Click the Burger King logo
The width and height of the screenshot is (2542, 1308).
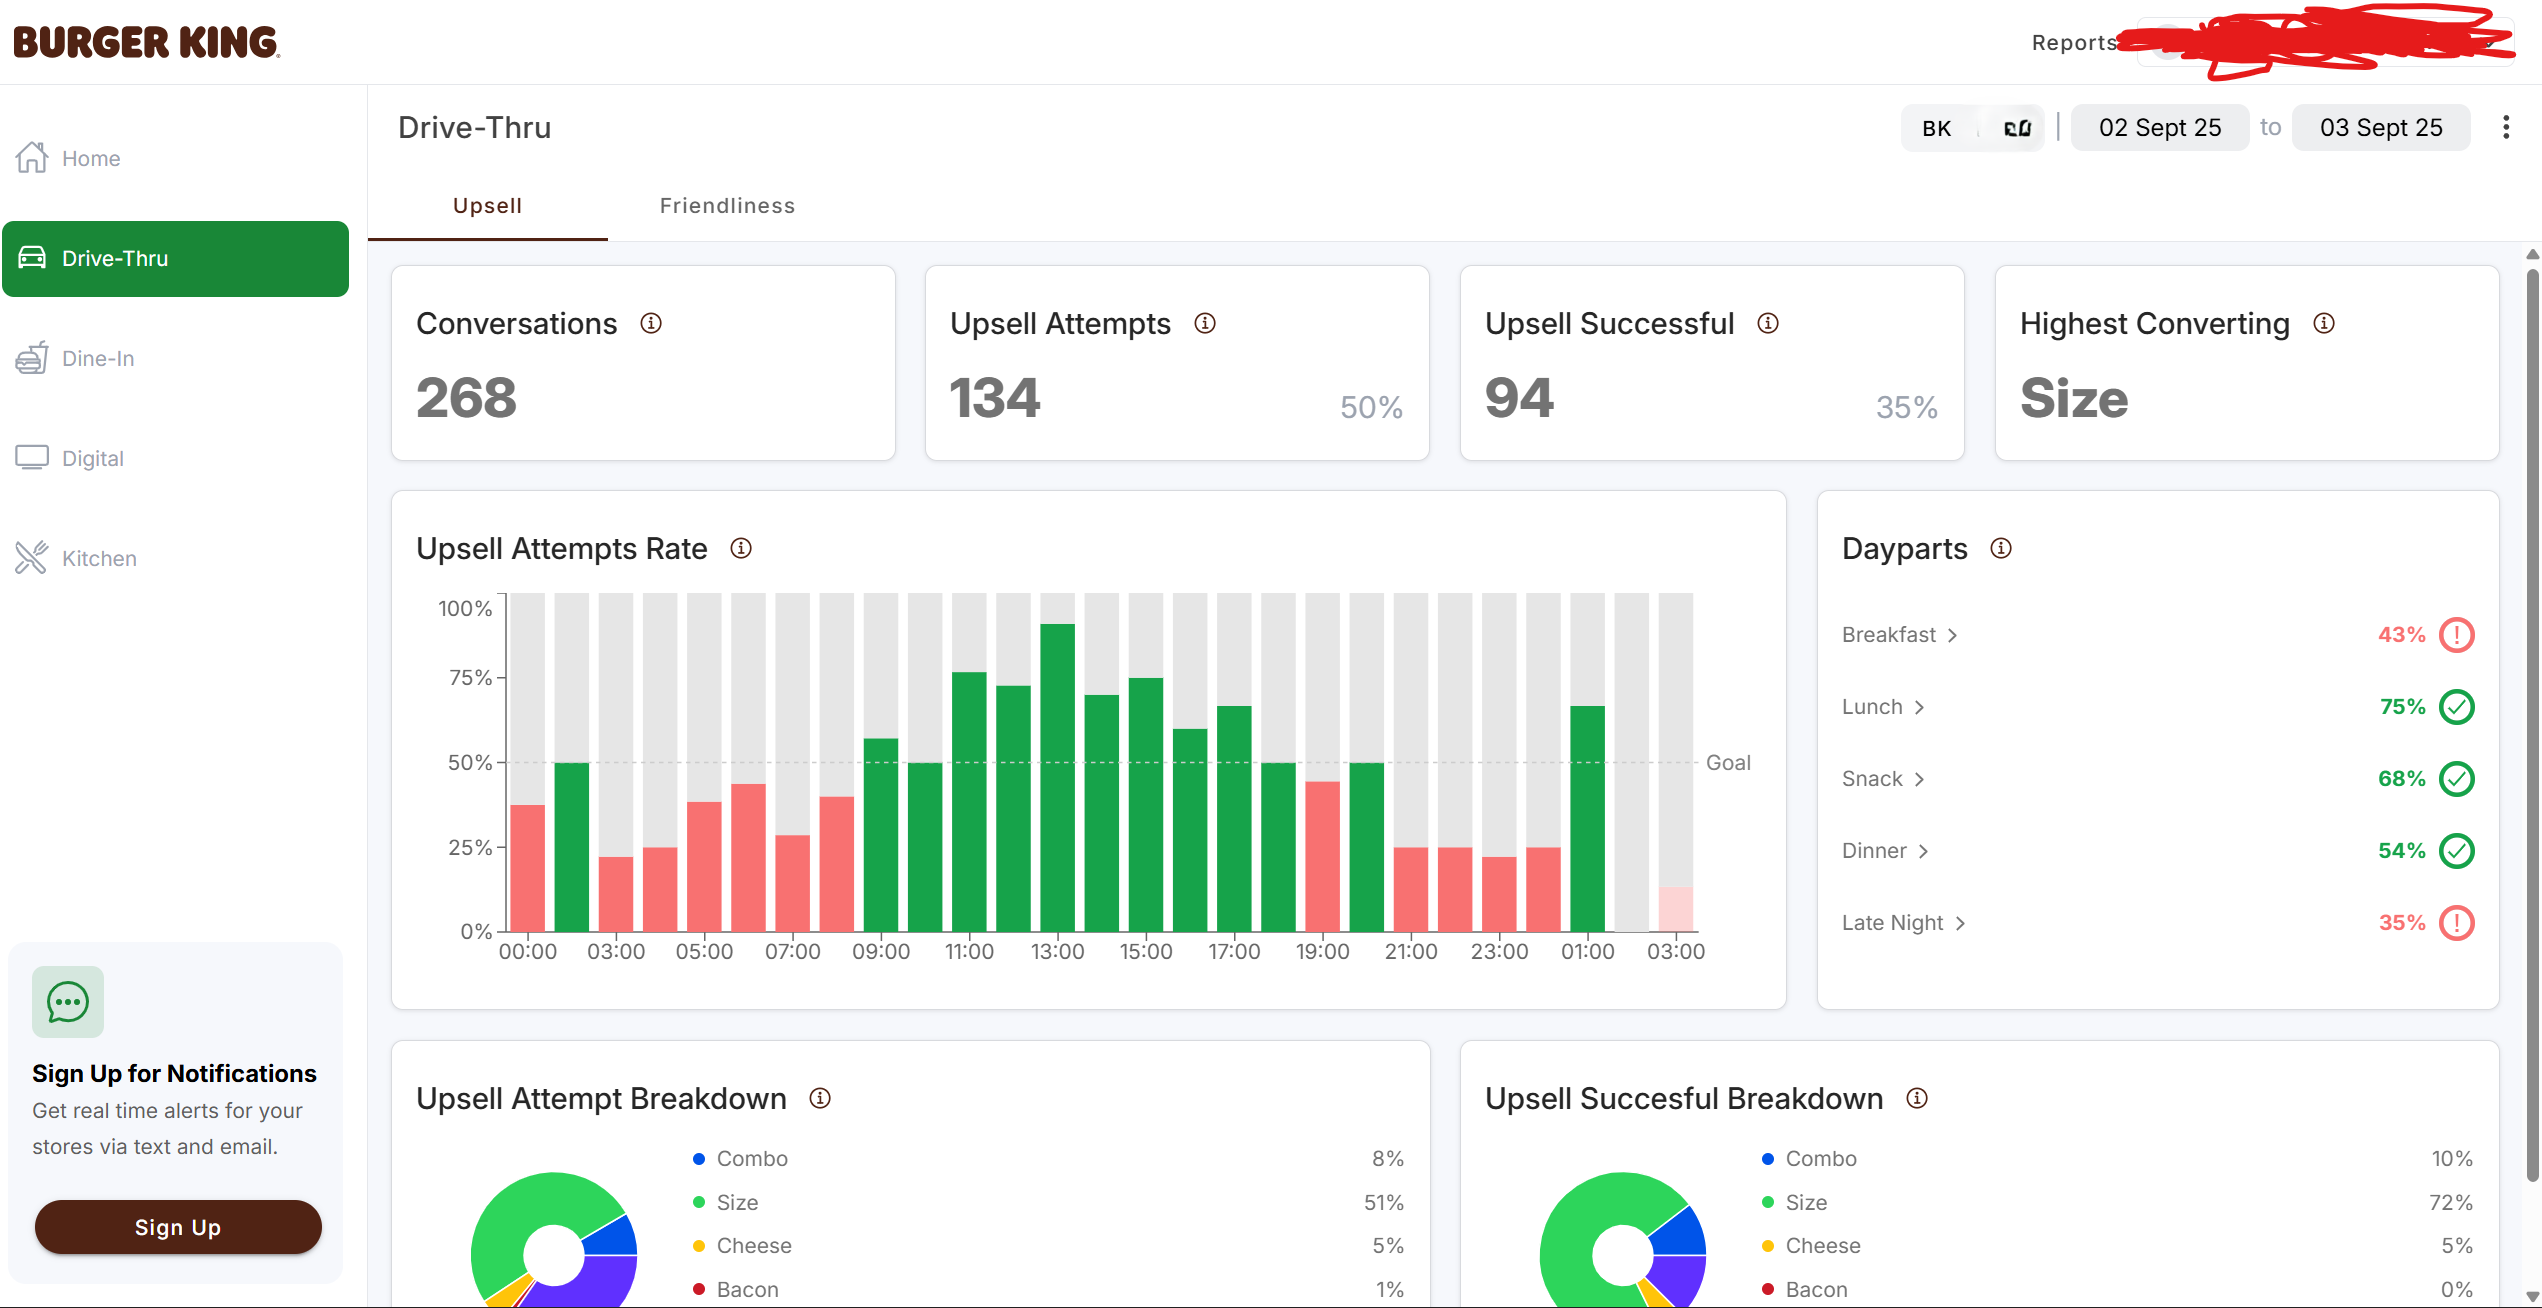pos(146,42)
